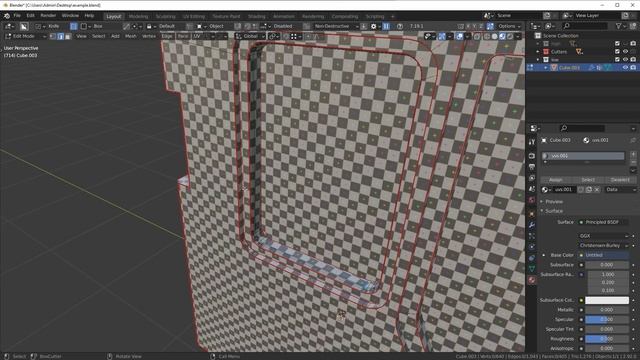Switch to the UV Editing workspace tab

[x=194, y=16]
